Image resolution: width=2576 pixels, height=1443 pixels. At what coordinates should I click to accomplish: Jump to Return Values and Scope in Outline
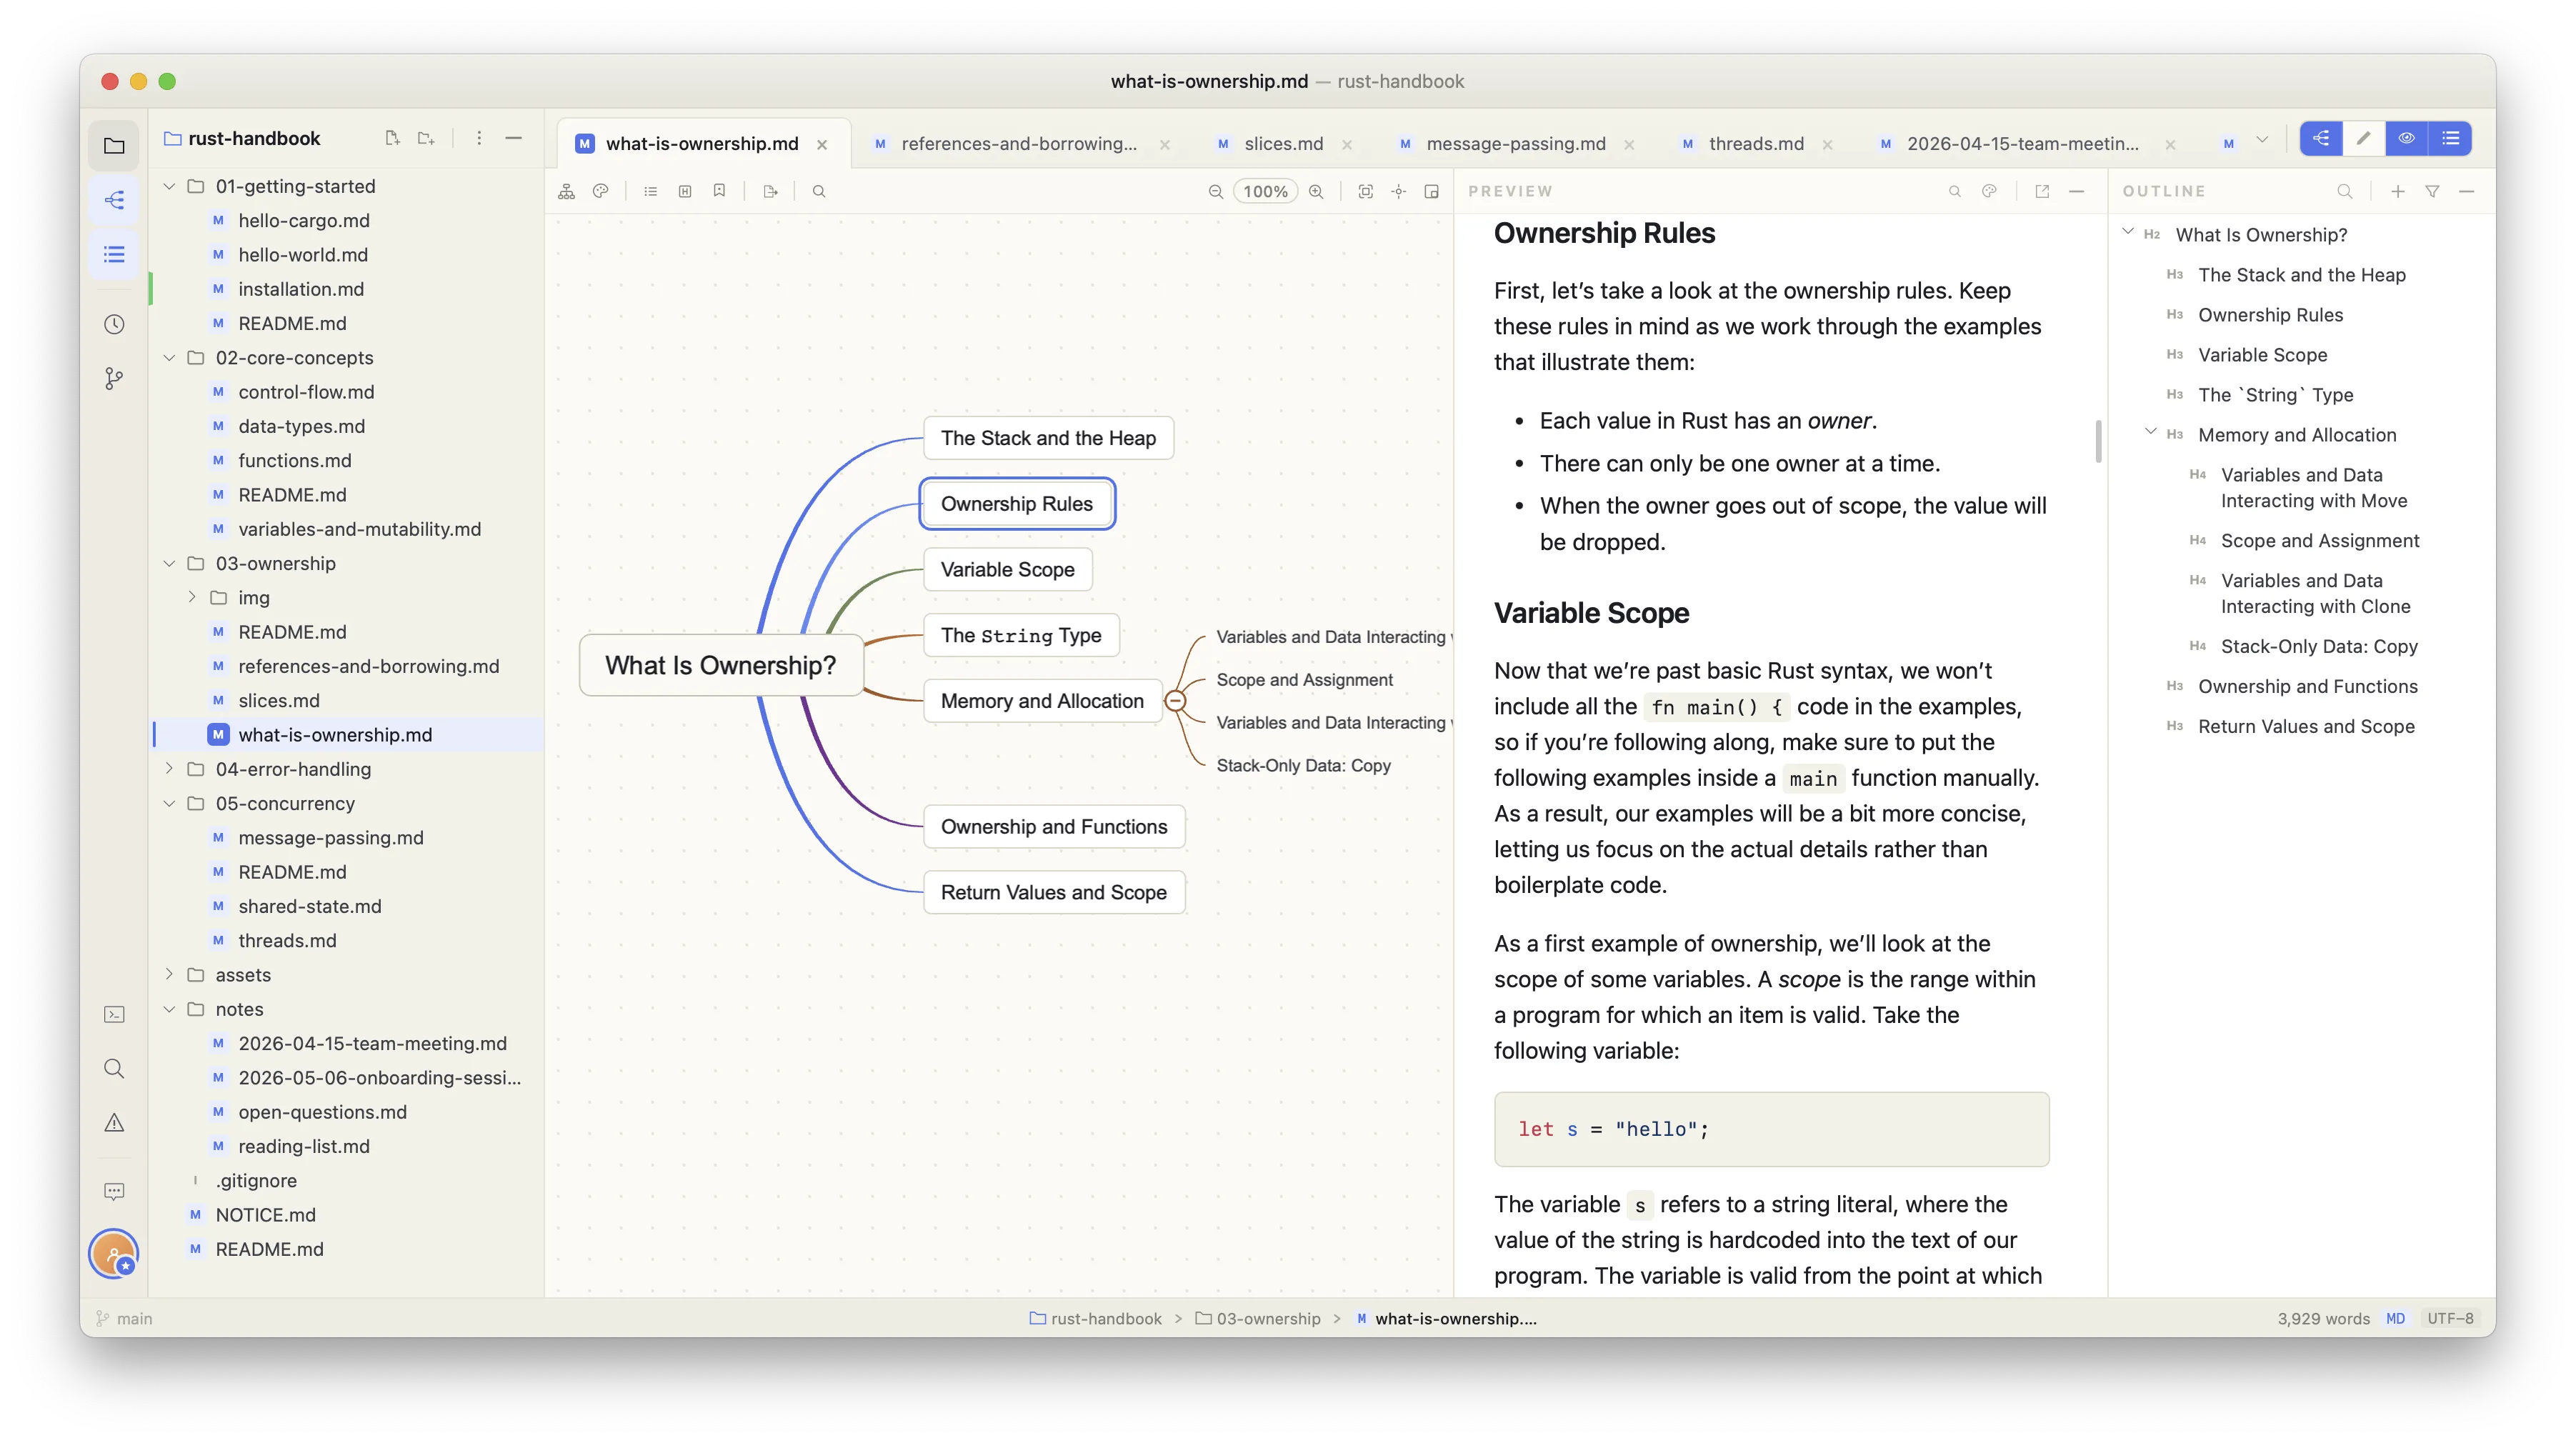point(2306,726)
